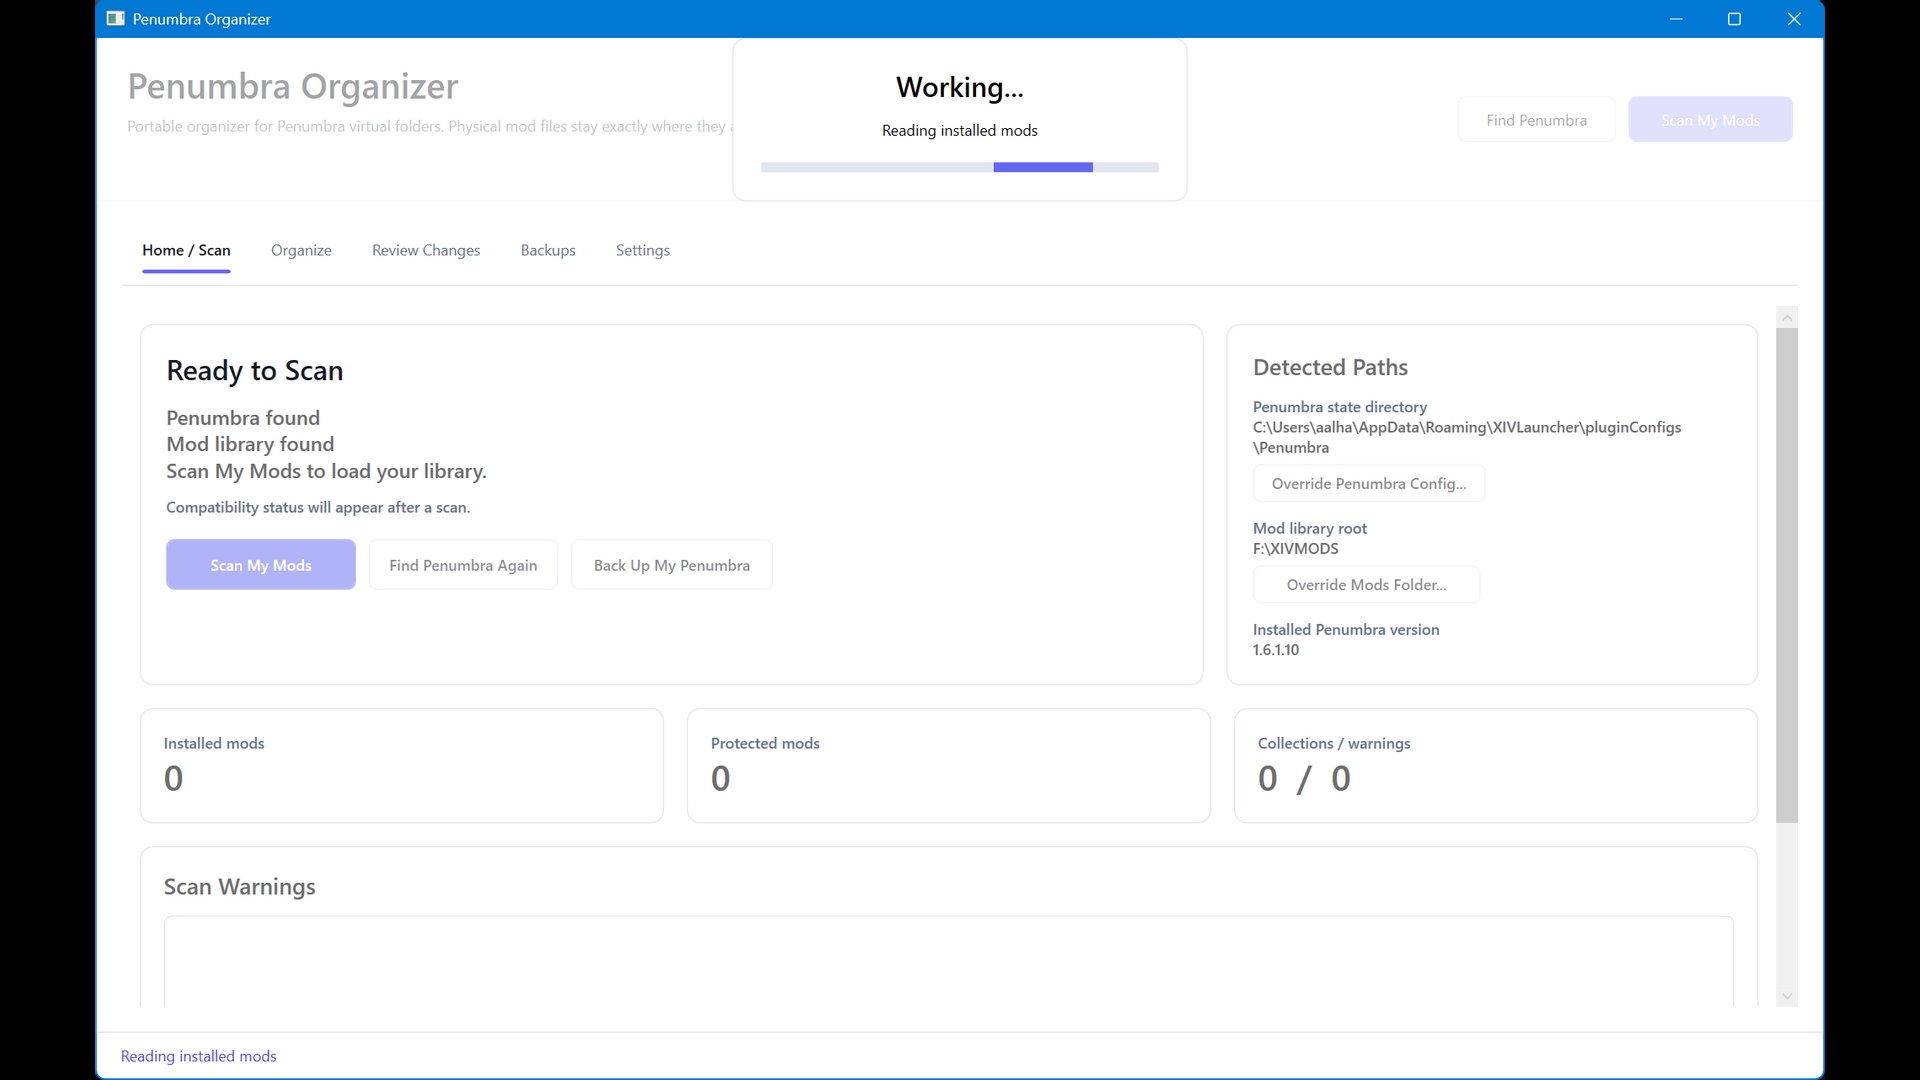Viewport: 1920px width, 1080px height.
Task: Switch to the Organize tab
Action: [301, 250]
